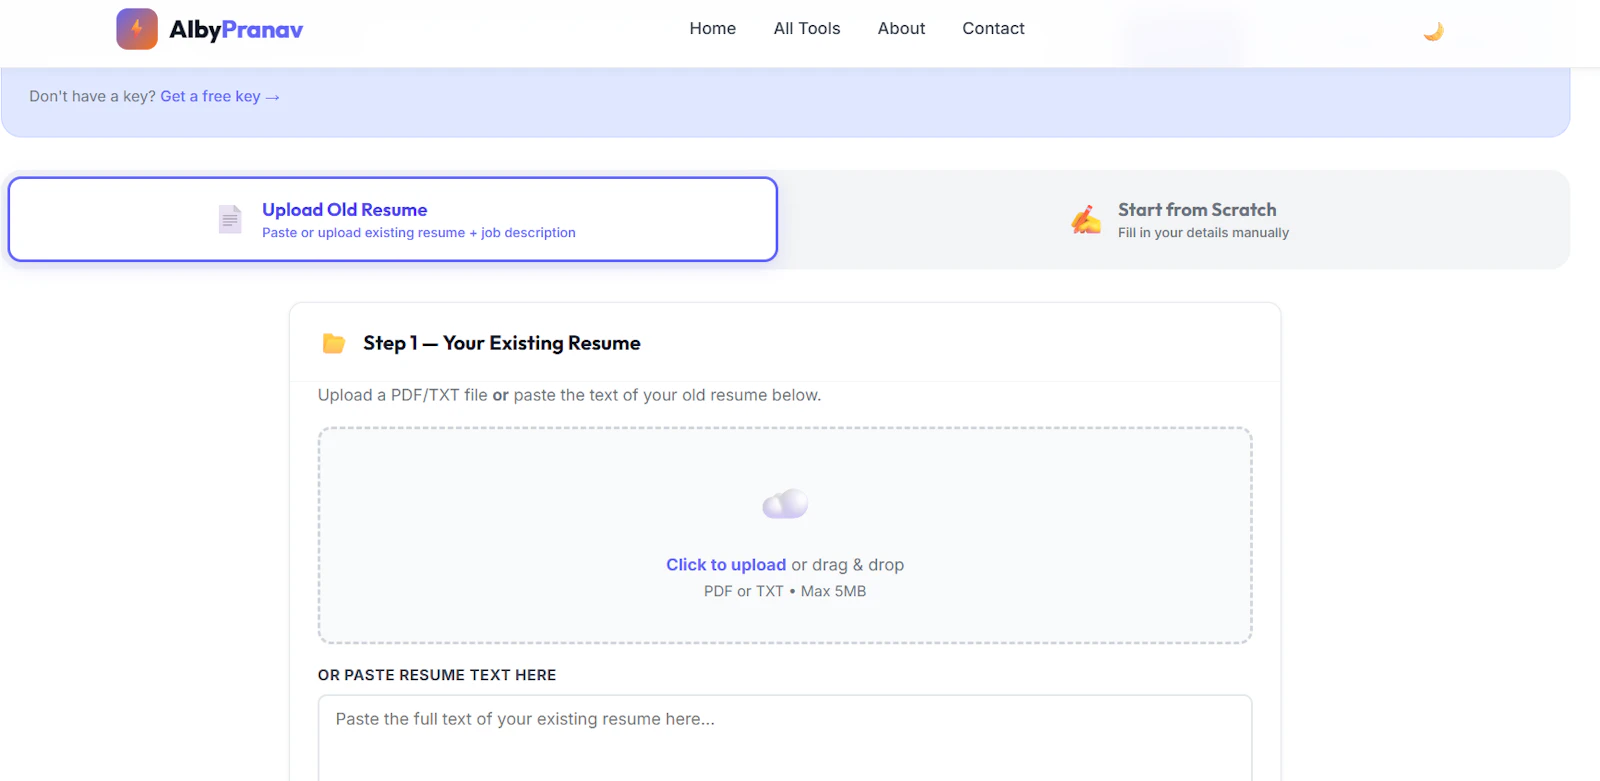Image resolution: width=1600 pixels, height=781 pixels.
Task: Click the Paste or upload existing resume subtitle
Action: [x=419, y=233]
